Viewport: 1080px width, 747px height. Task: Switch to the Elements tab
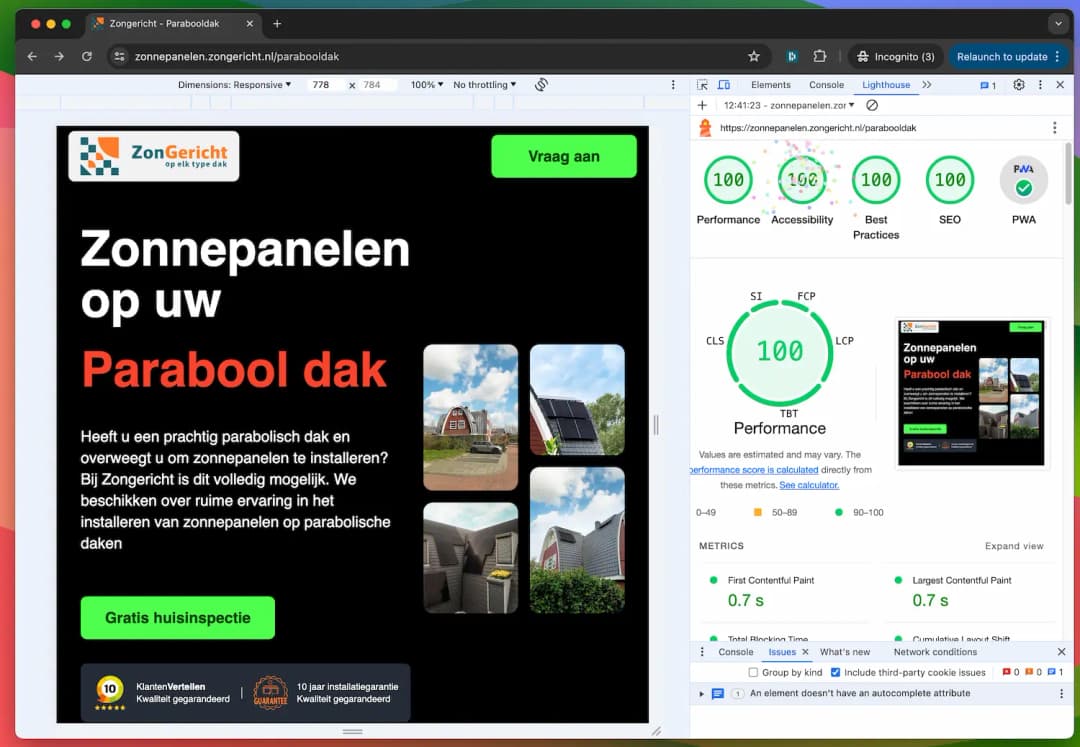click(x=770, y=85)
